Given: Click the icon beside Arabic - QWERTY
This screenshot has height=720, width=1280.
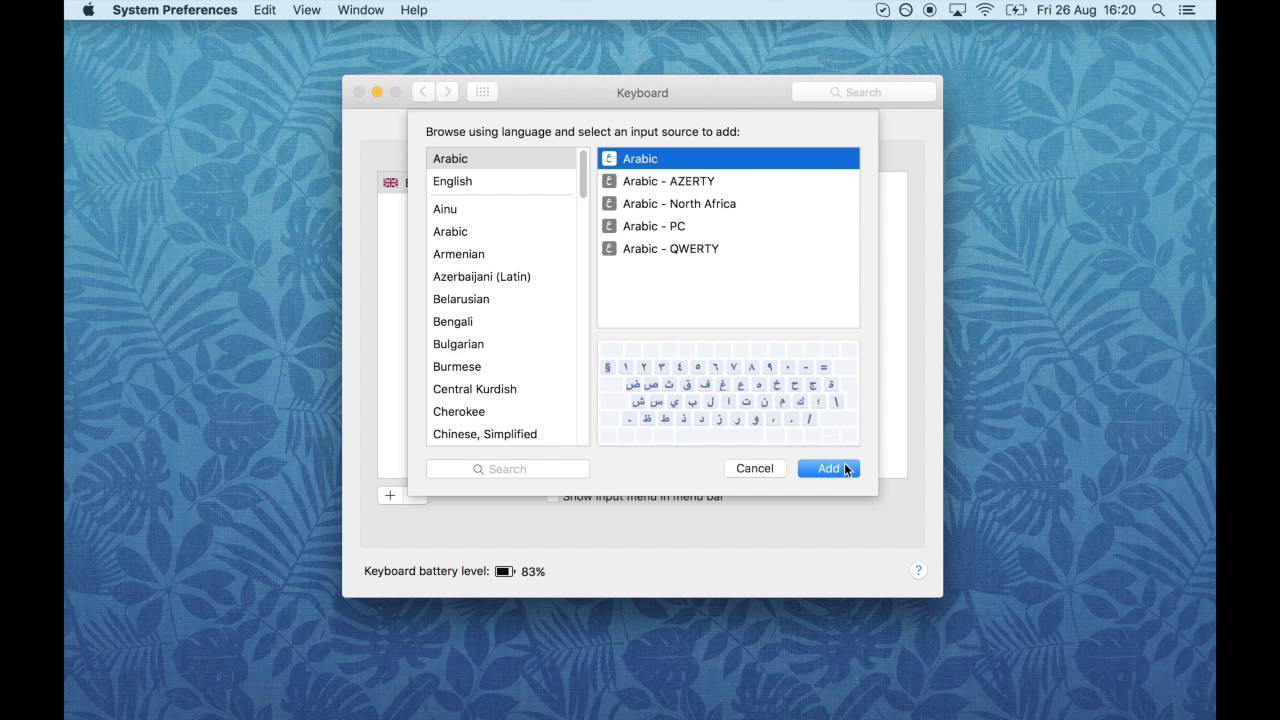Looking at the screenshot, I should point(609,248).
